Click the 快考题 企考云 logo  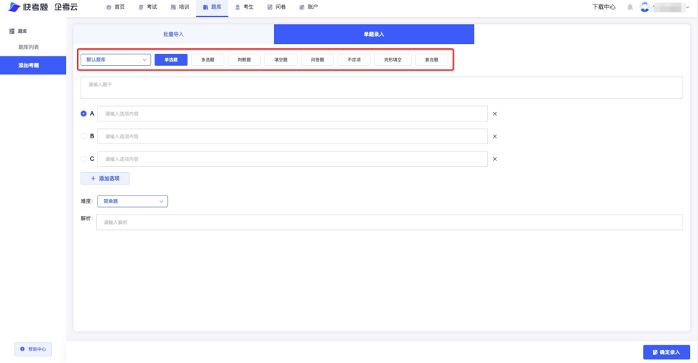pyautogui.click(x=43, y=7)
